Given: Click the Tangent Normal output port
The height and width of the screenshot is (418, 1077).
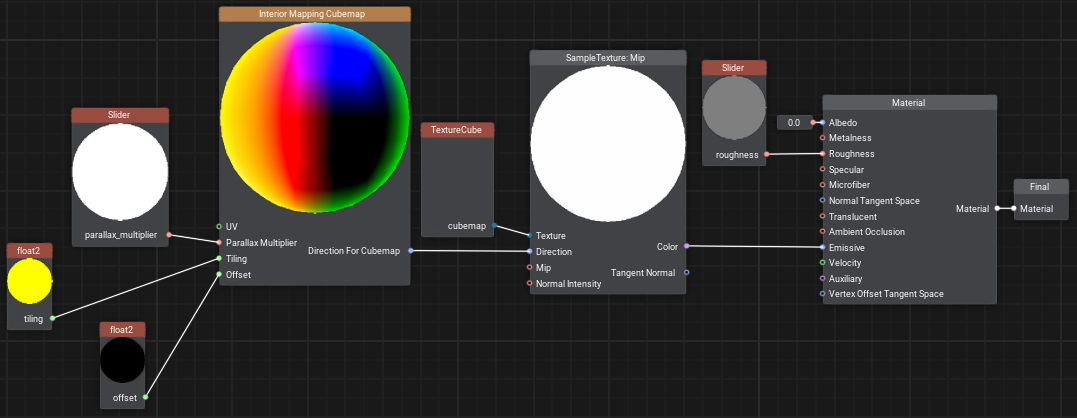Looking at the screenshot, I should (686, 272).
